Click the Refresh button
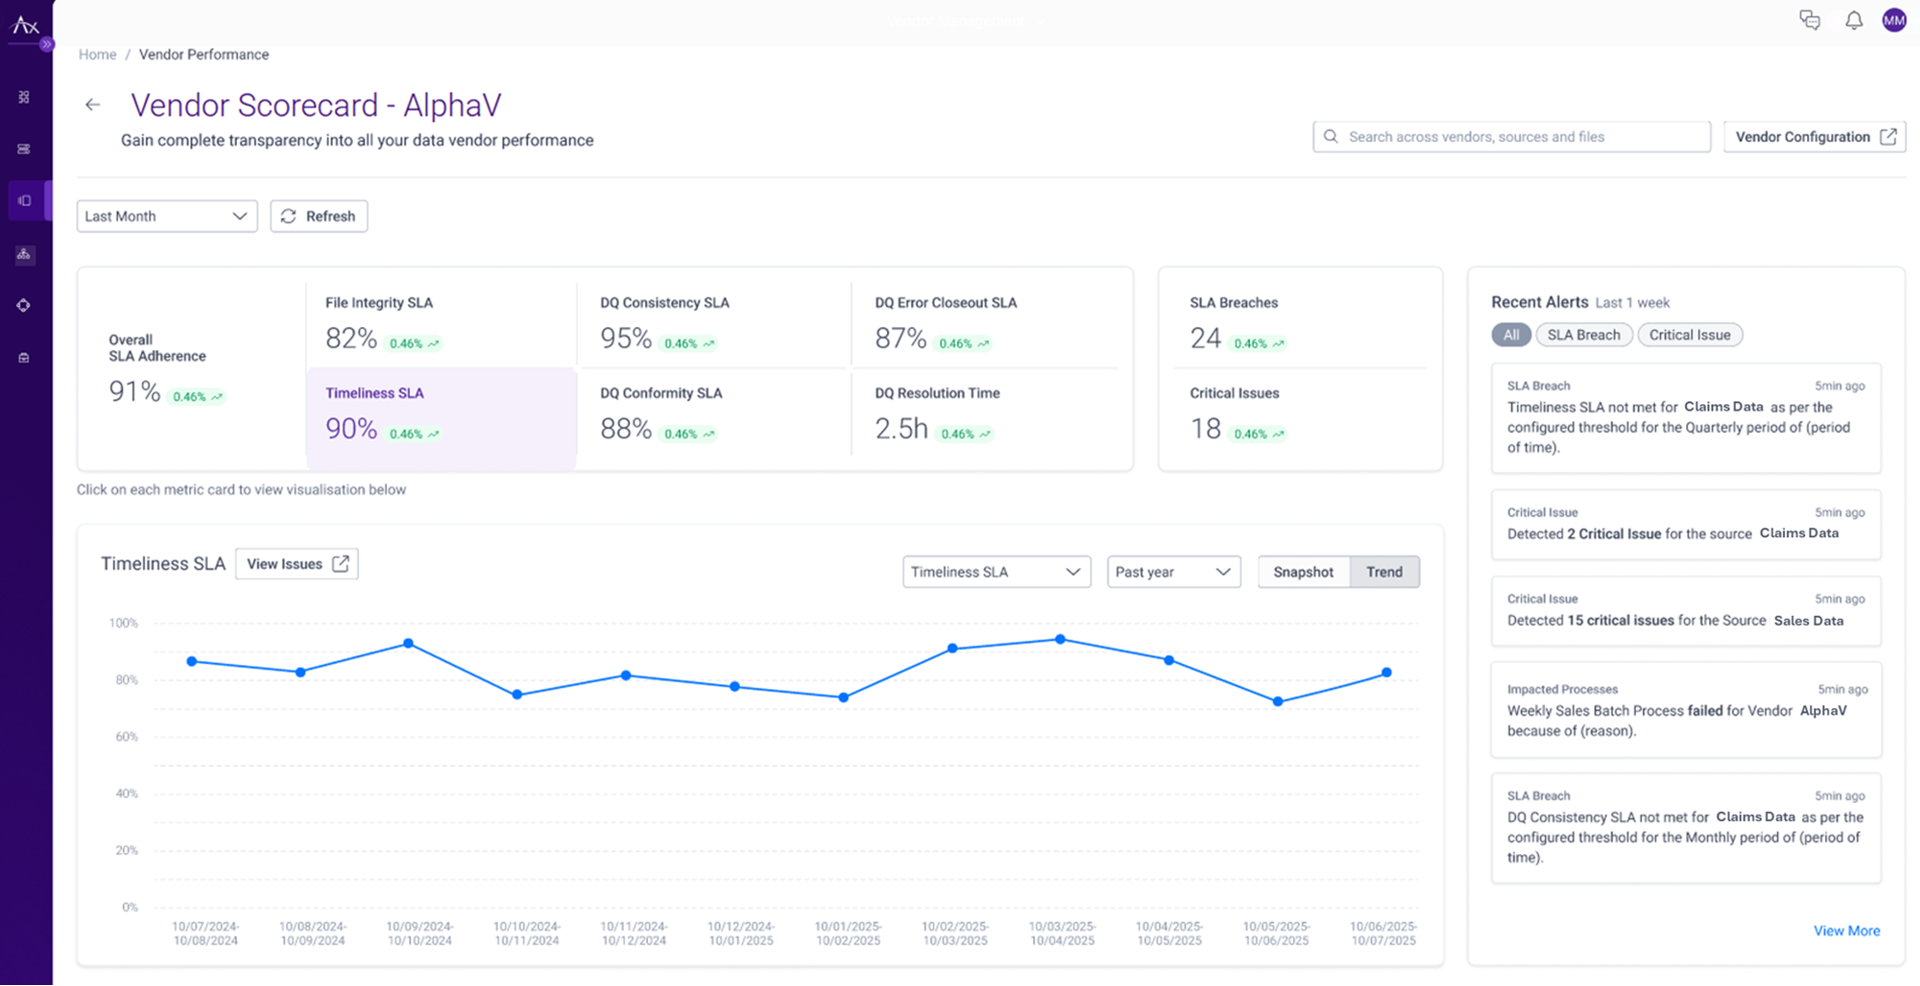Image resolution: width=1920 pixels, height=986 pixels. pos(318,216)
